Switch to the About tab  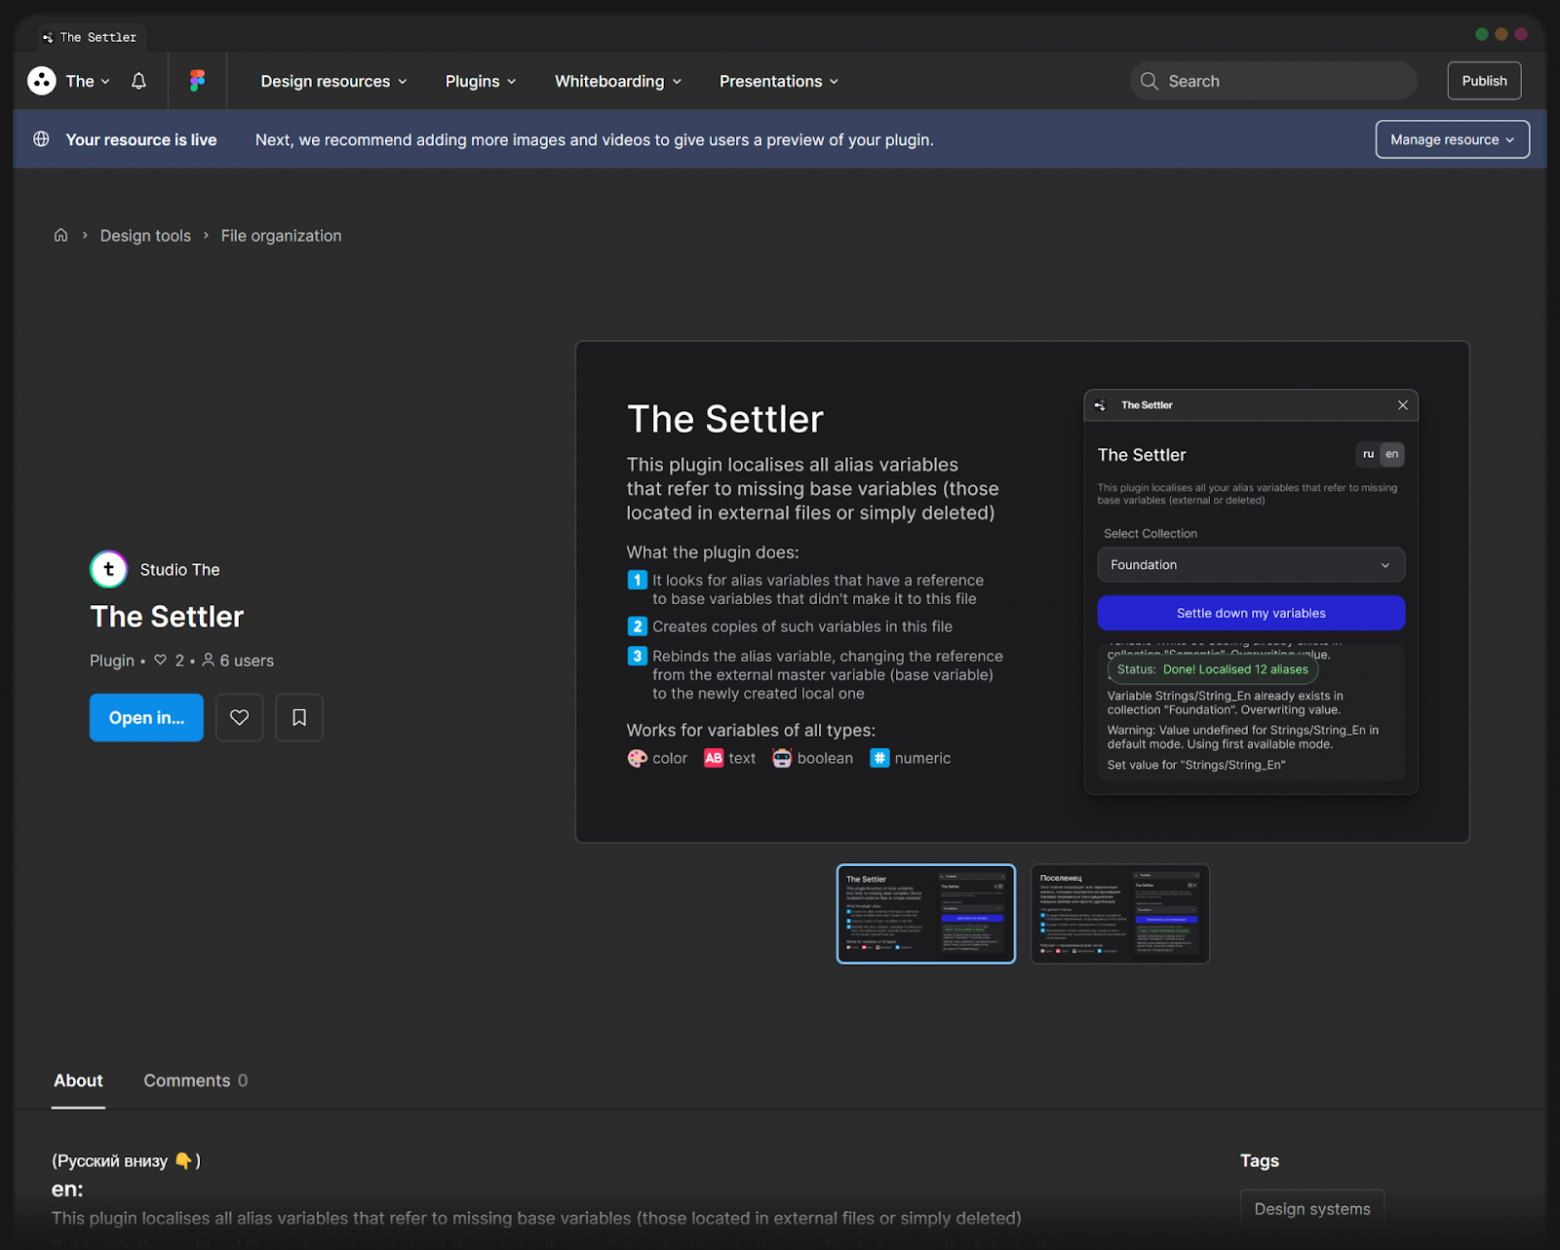[78, 1081]
